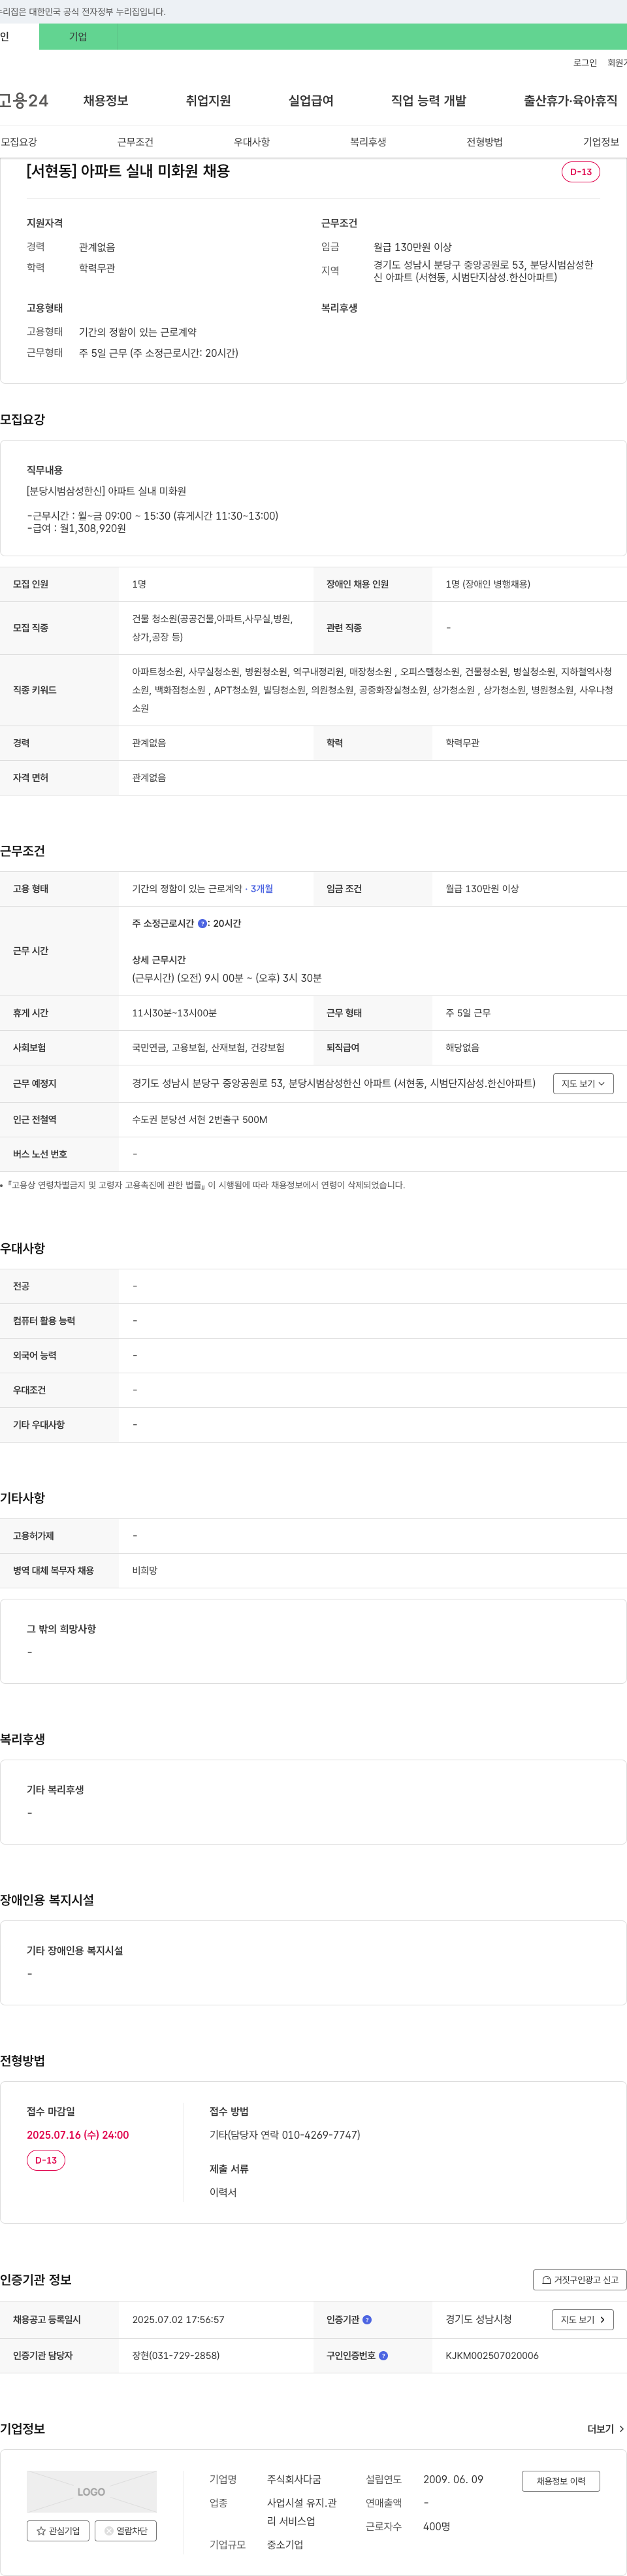Open help icon beside 인증기관 label
The width and height of the screenshot is (627, 2576).
[x=367, y=2320]
